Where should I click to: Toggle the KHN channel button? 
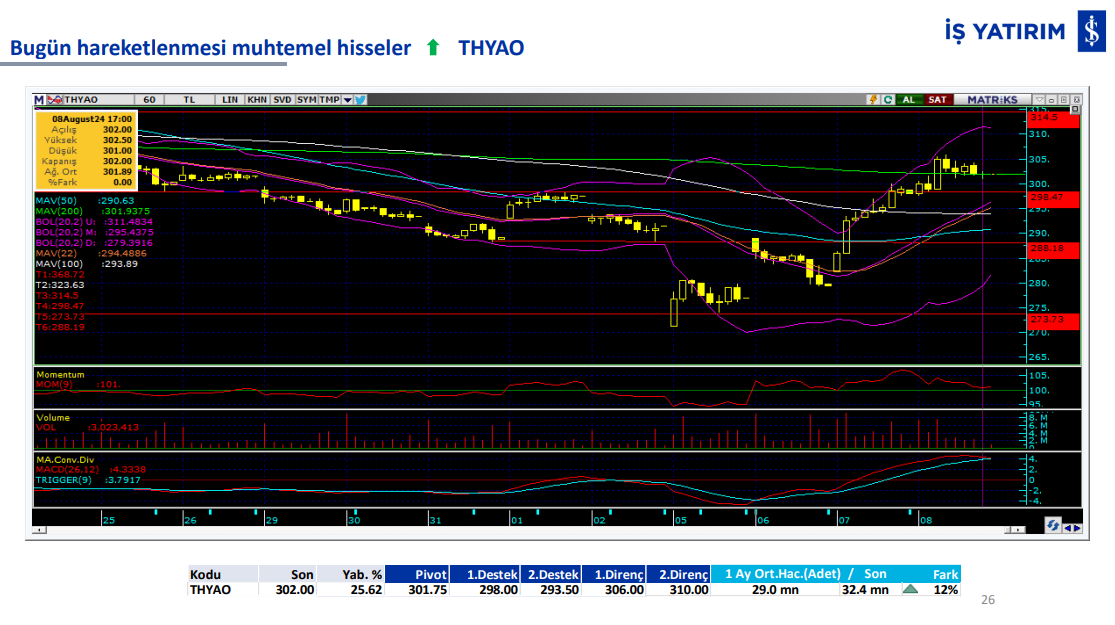point(257,100)
